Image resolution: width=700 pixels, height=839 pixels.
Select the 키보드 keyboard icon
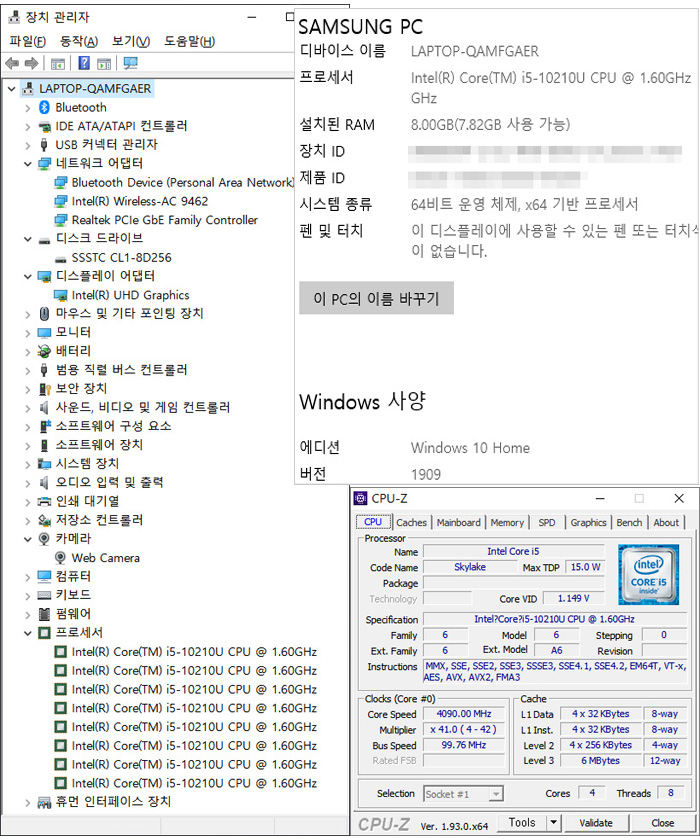[44, 596]
